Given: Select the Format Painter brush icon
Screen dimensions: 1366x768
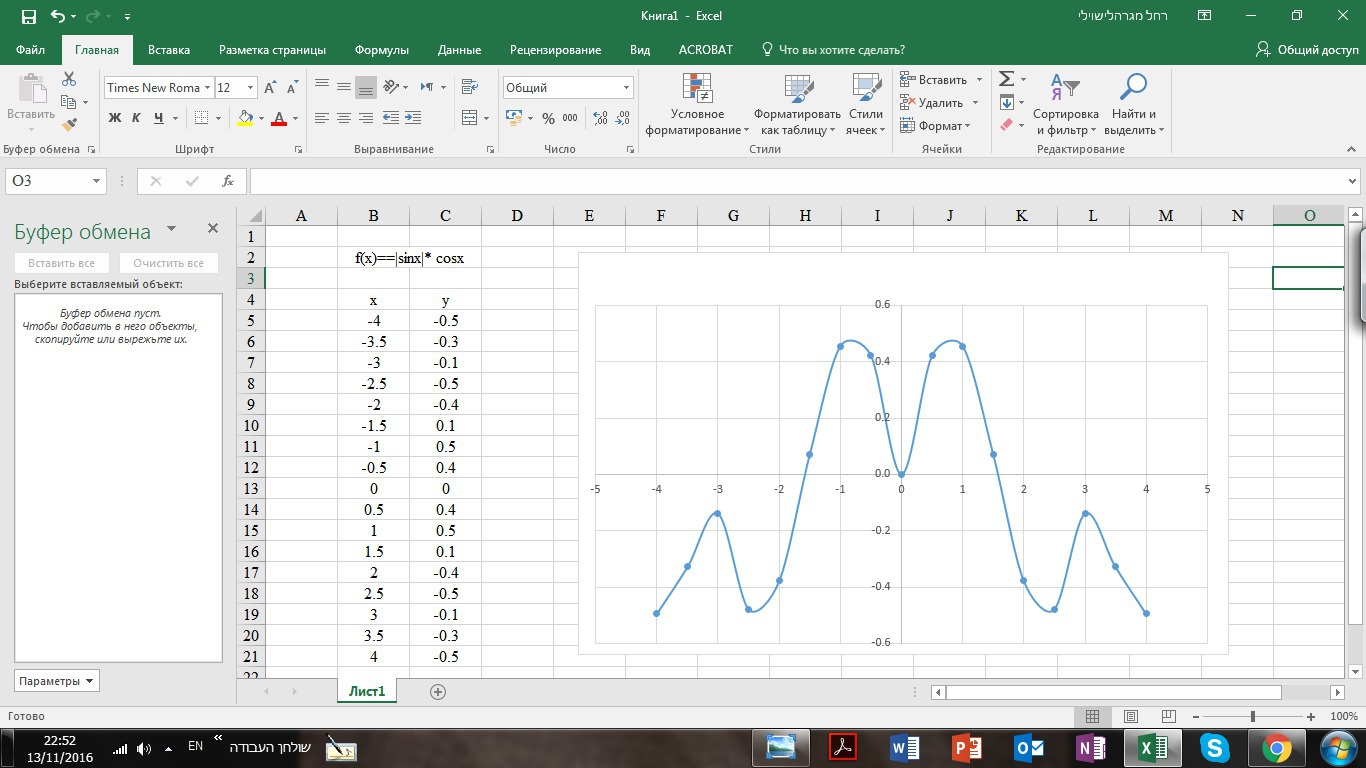Looking at the screenshot, I should click(x=69, y=125).
